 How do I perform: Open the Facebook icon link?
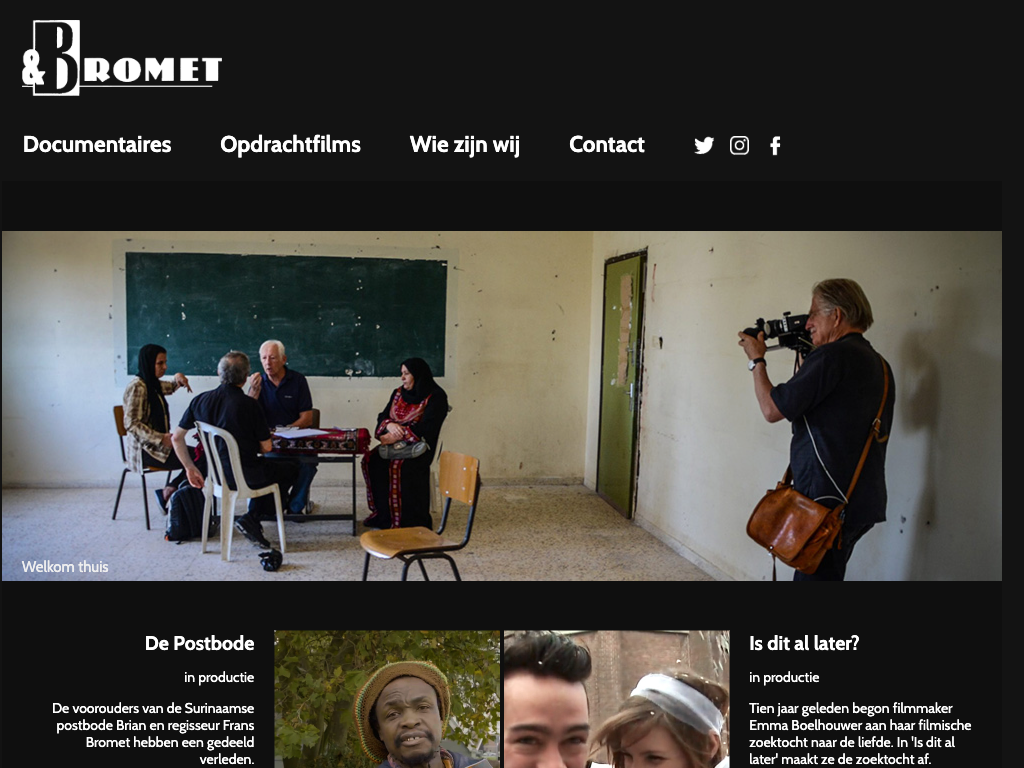(775, 145)
